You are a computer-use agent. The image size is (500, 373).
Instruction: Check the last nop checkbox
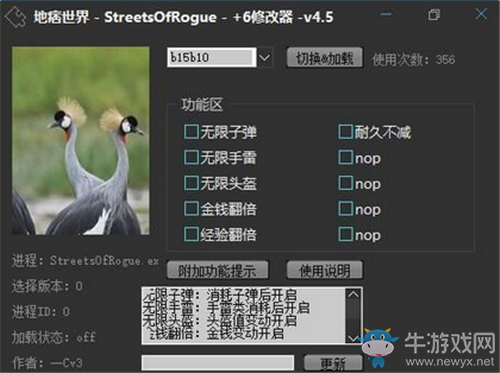click(x=346, y=234)
